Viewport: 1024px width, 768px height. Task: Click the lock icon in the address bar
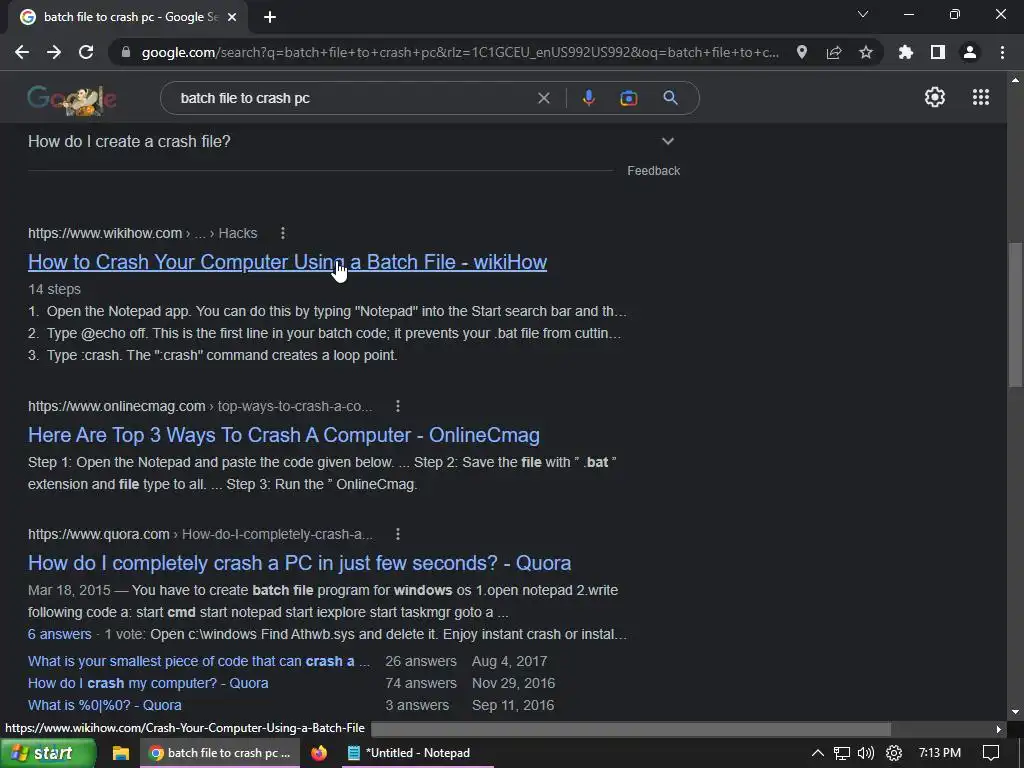tap(126, 52)
